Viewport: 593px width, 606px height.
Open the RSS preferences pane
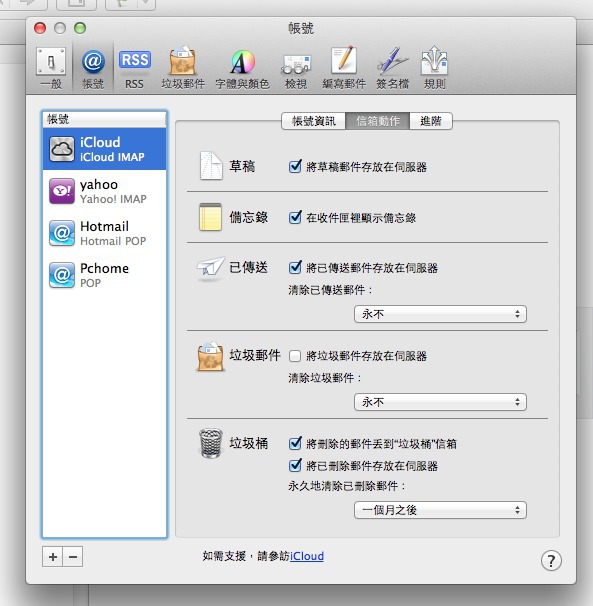[x=135, y=68]
